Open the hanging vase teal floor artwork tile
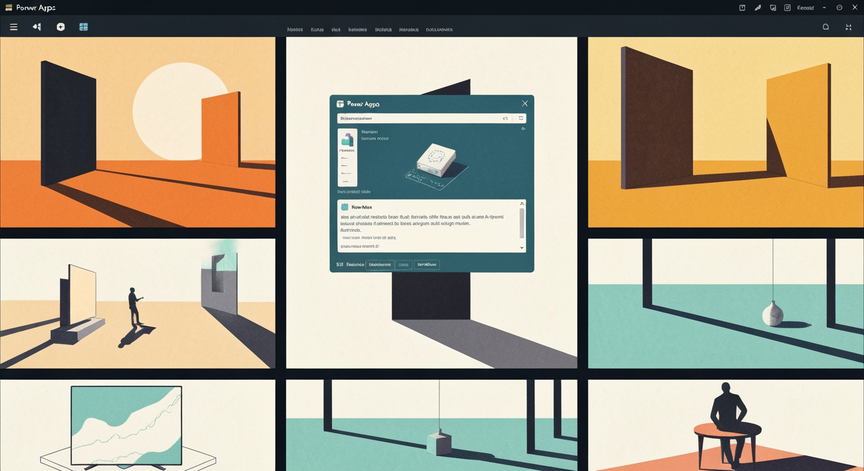 pos(726,304)
